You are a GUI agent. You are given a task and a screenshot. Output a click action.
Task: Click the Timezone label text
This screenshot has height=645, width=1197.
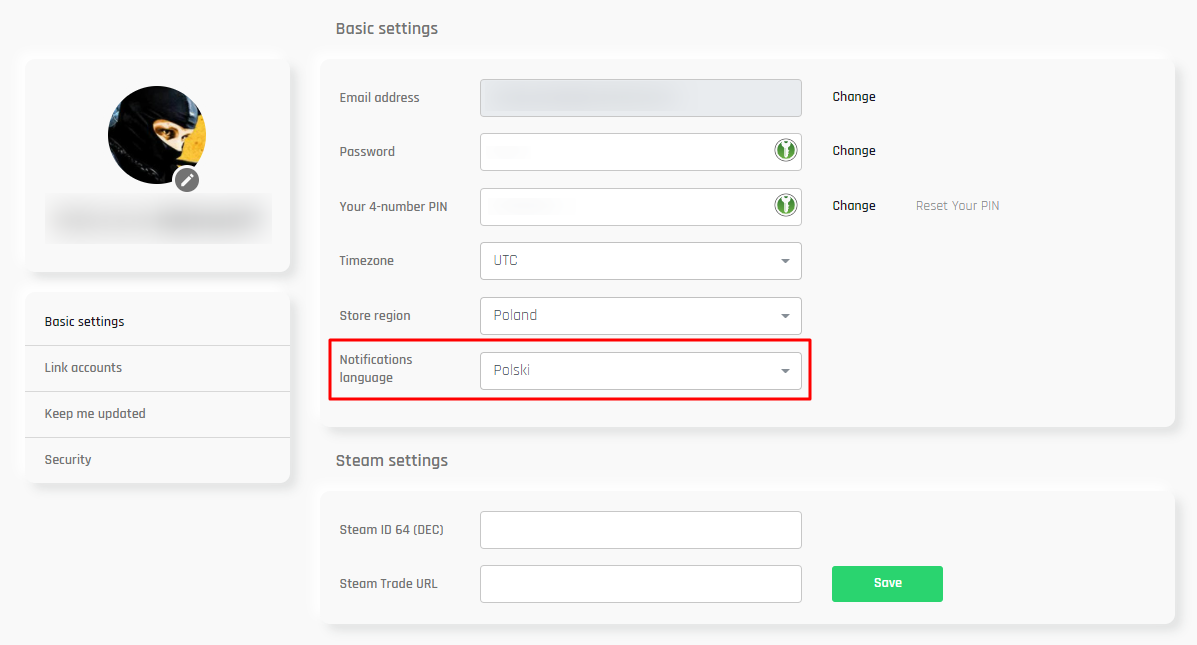[x=366, y=261]
